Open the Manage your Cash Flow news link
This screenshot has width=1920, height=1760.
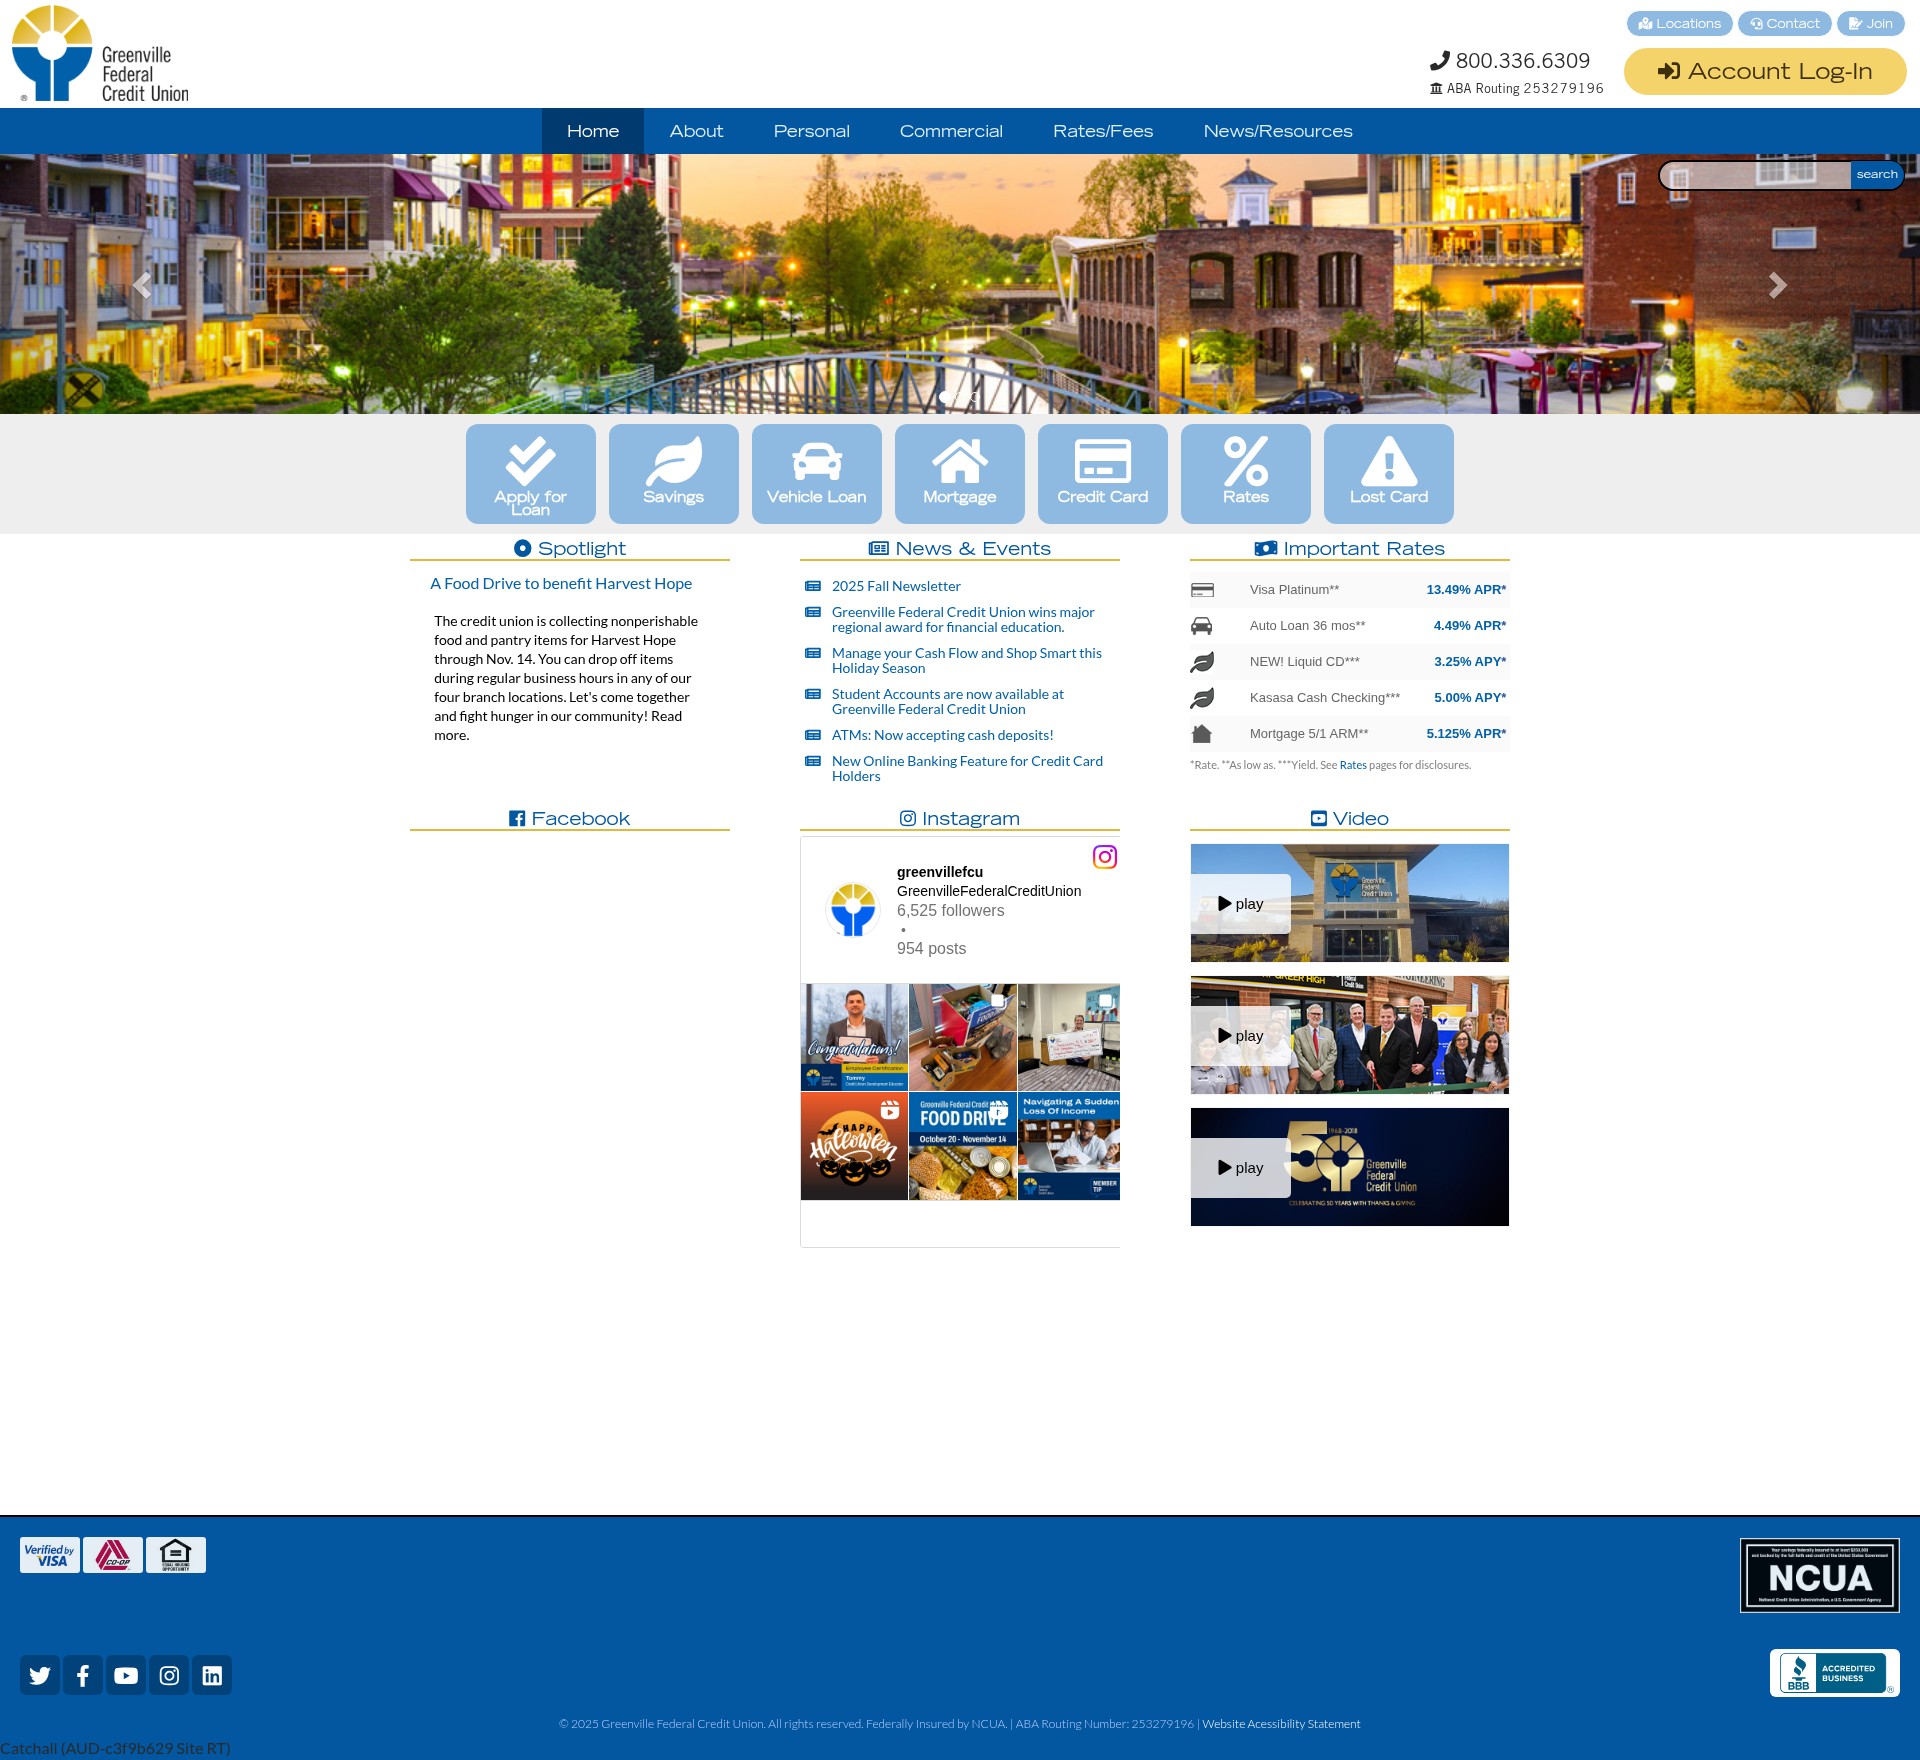967,660
